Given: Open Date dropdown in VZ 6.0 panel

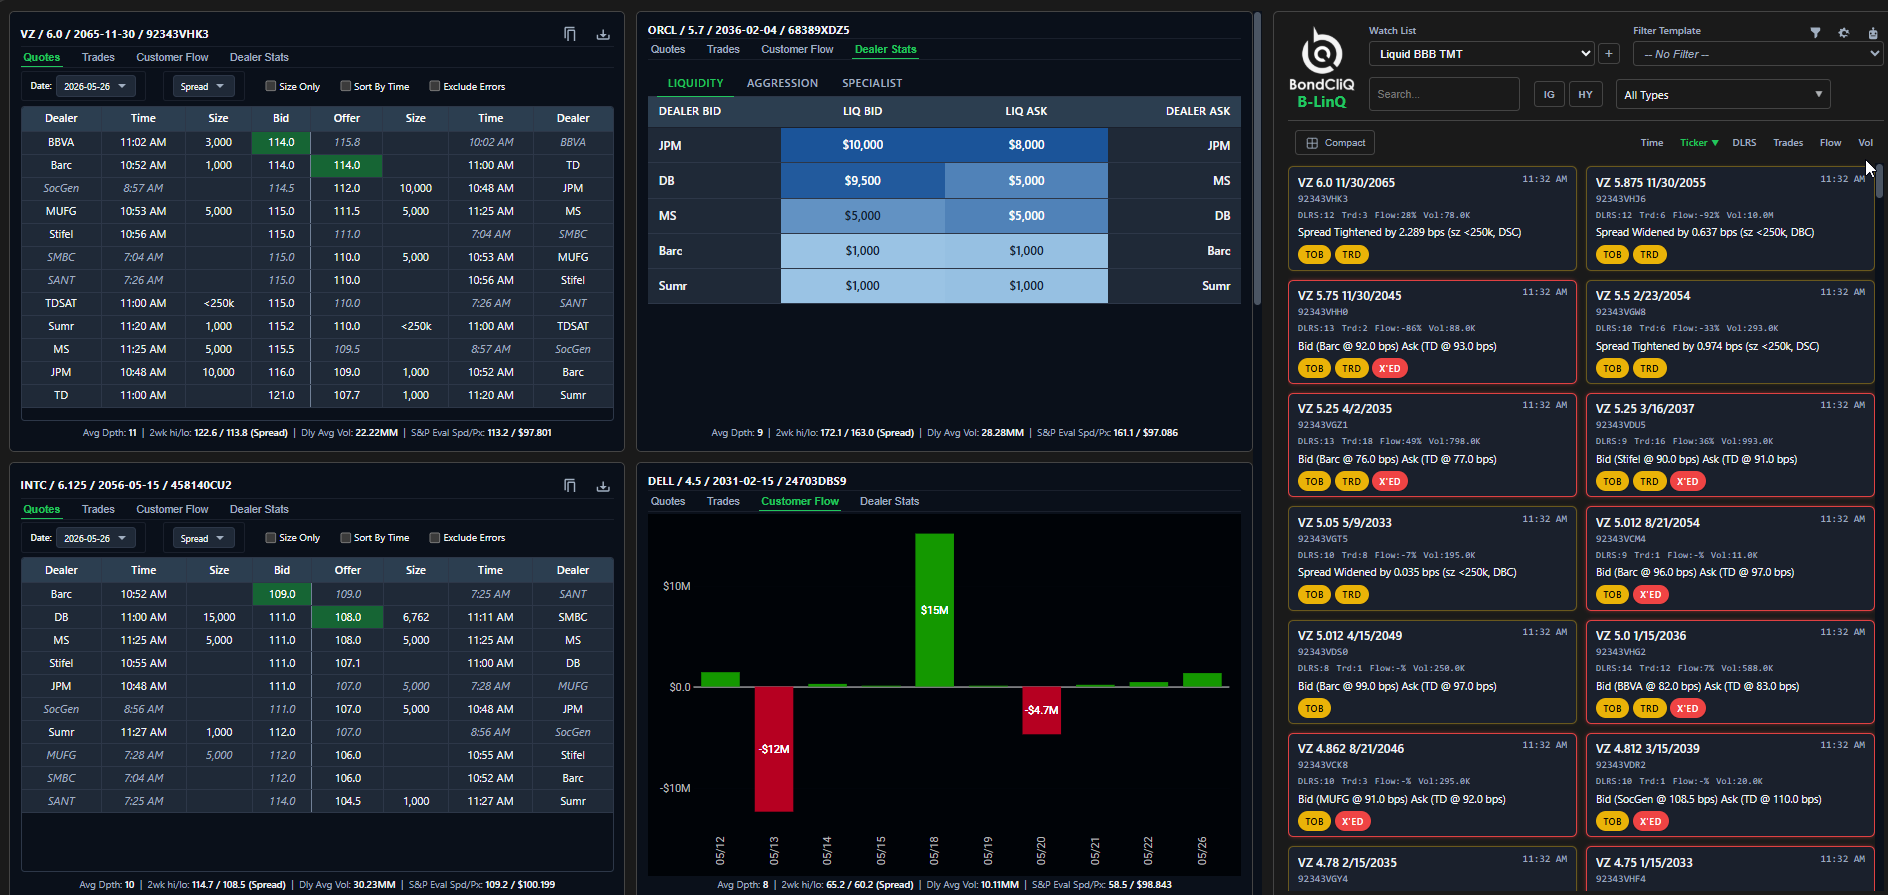Looking at the screenshot, I should (96, 86).
